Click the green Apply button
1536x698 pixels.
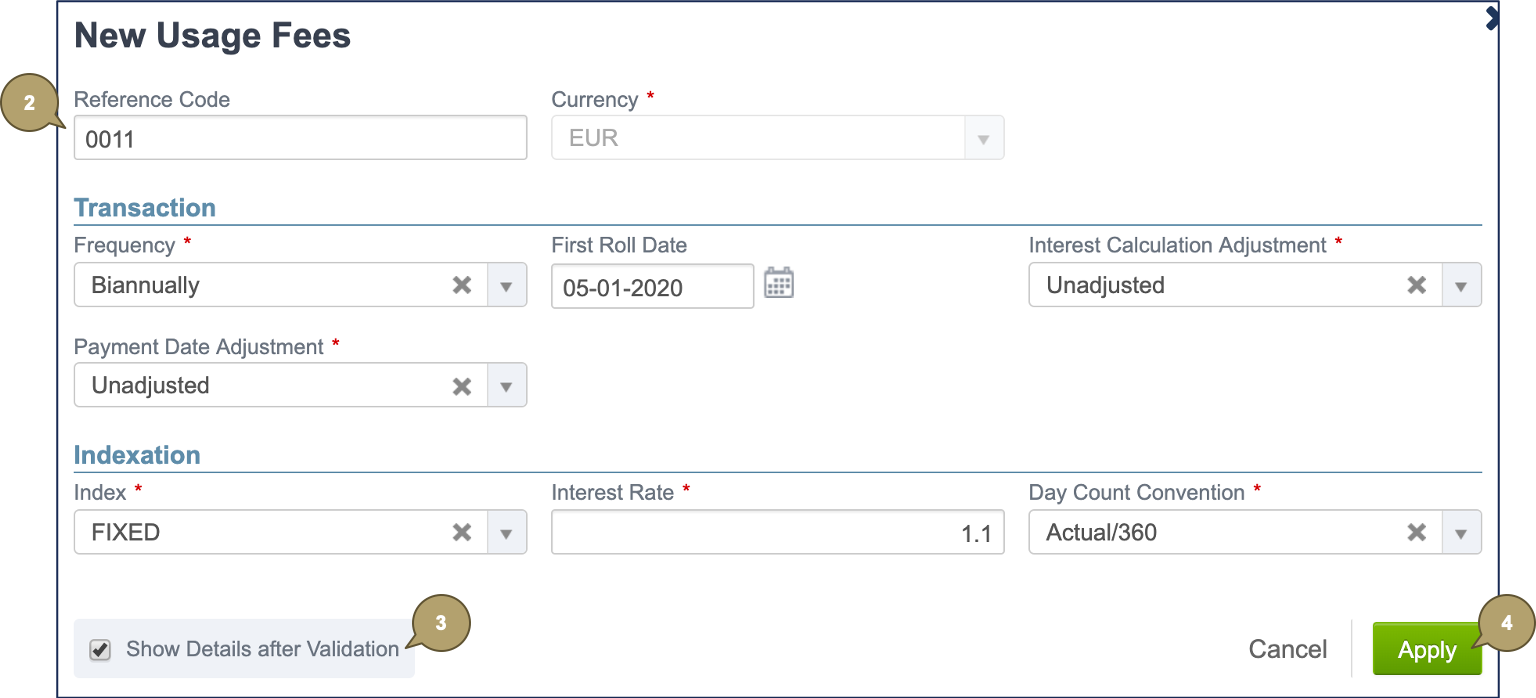point(1426,650)
